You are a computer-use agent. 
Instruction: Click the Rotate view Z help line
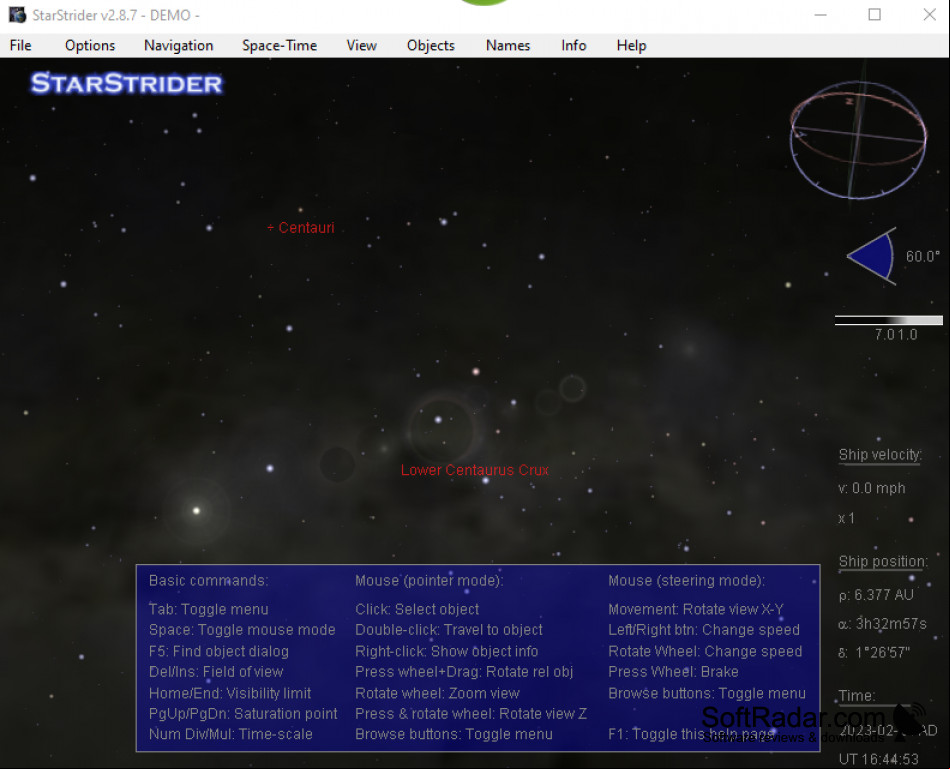click(471, 714)
